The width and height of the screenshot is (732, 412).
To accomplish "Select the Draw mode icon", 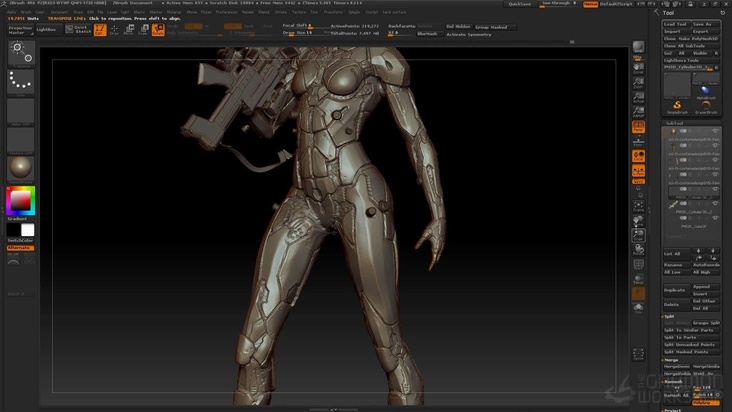I will (x=114, y=30).
